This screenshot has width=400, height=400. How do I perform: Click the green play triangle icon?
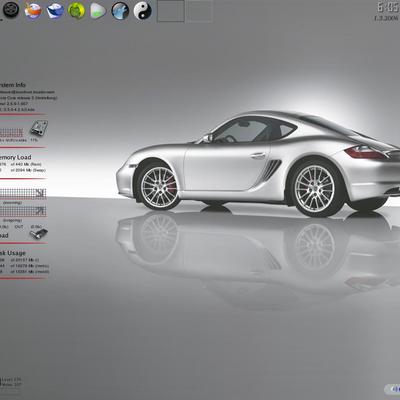98,11
